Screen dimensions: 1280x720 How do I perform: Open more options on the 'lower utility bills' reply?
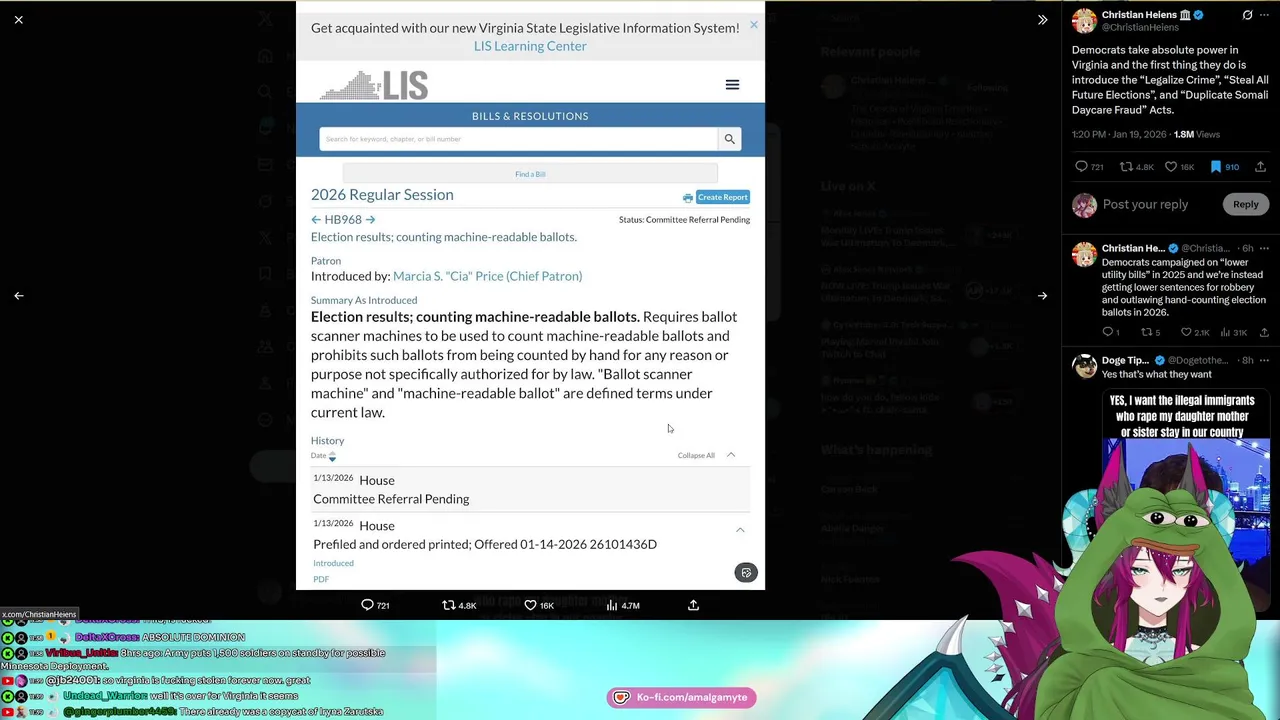point(1264,248)
